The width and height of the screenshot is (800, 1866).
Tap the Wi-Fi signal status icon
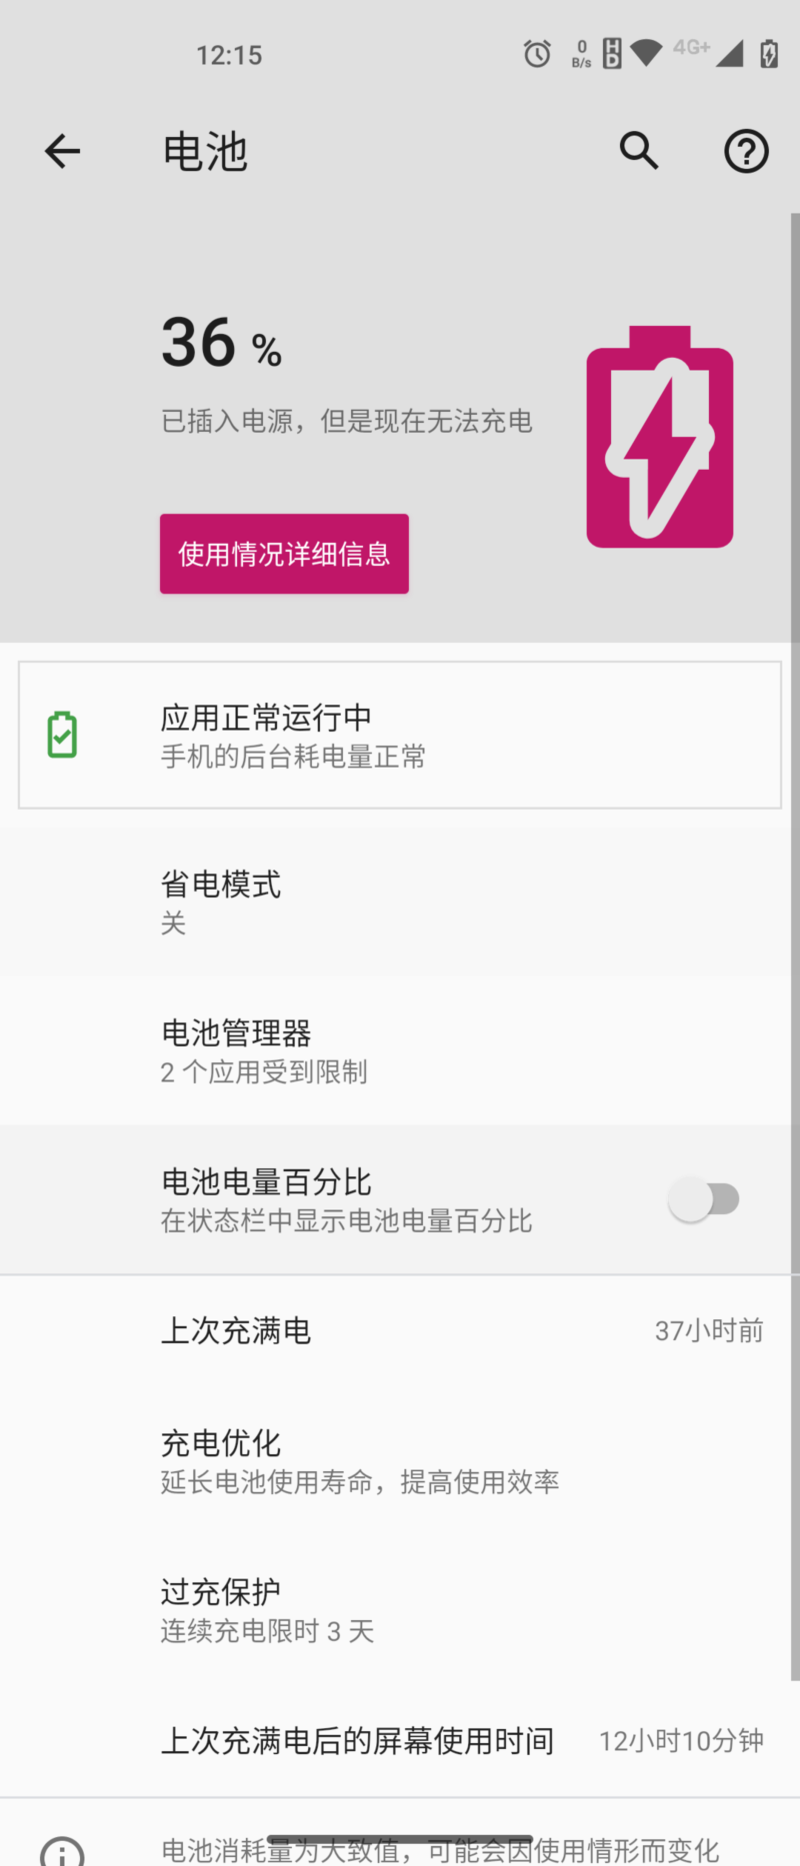tap(647, 53)
